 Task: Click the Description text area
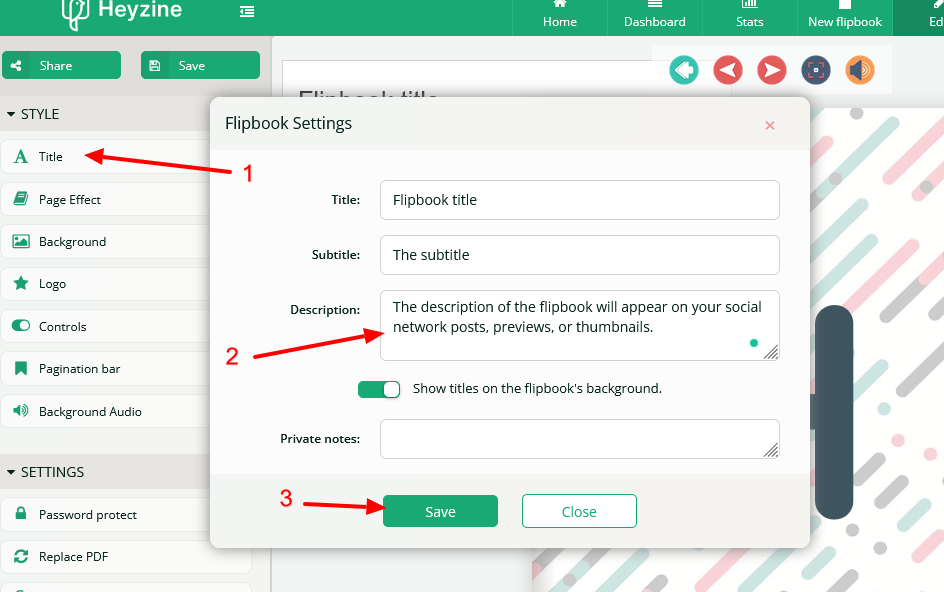580,325
